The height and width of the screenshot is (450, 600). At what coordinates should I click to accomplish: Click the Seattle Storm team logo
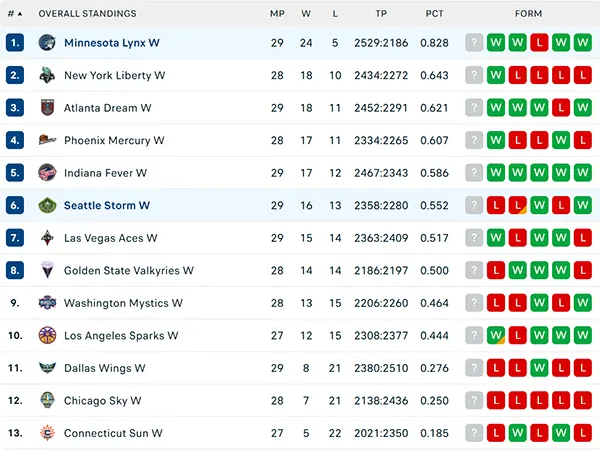point(47,205)
